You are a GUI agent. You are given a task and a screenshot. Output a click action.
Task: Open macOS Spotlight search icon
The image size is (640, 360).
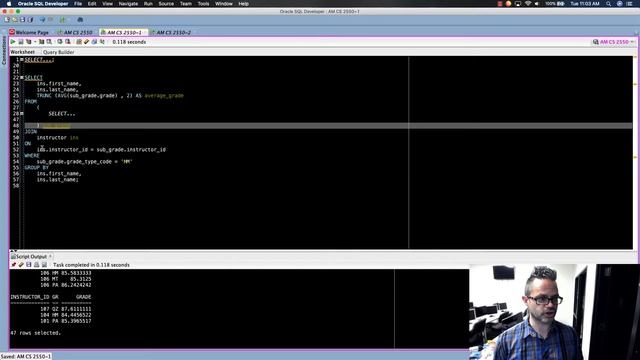coord(608,4)
